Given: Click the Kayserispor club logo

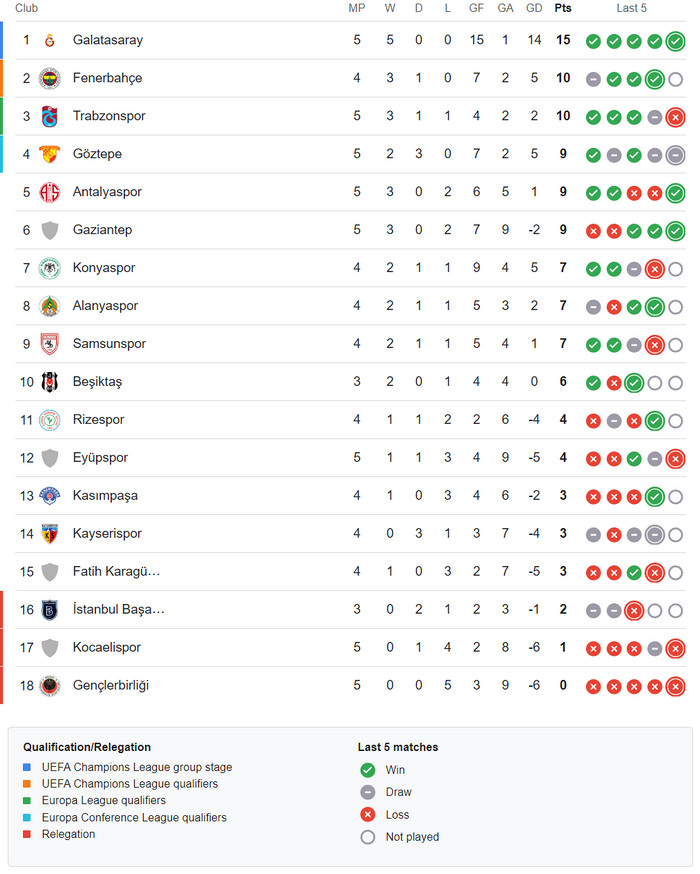Looking at the screenshot, I should pos(50,534).
